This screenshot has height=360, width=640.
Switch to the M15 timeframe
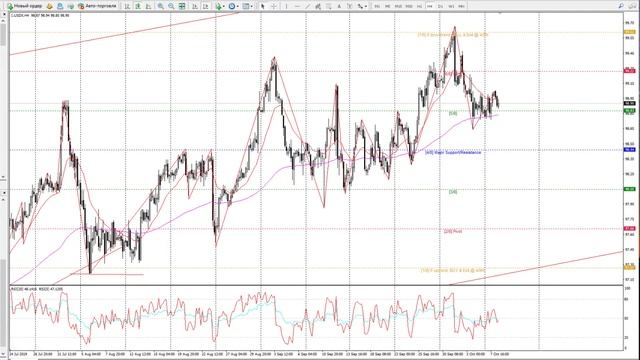[x=398, y=6]
